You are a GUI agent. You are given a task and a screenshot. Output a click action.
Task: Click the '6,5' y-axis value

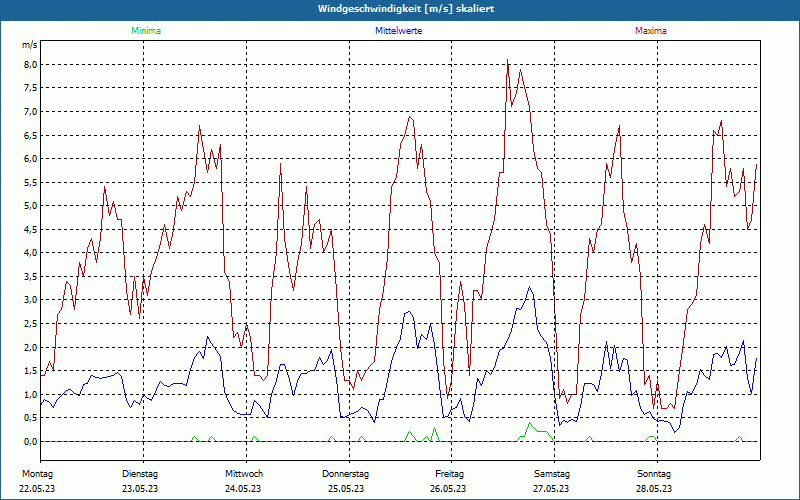[31, 135]
